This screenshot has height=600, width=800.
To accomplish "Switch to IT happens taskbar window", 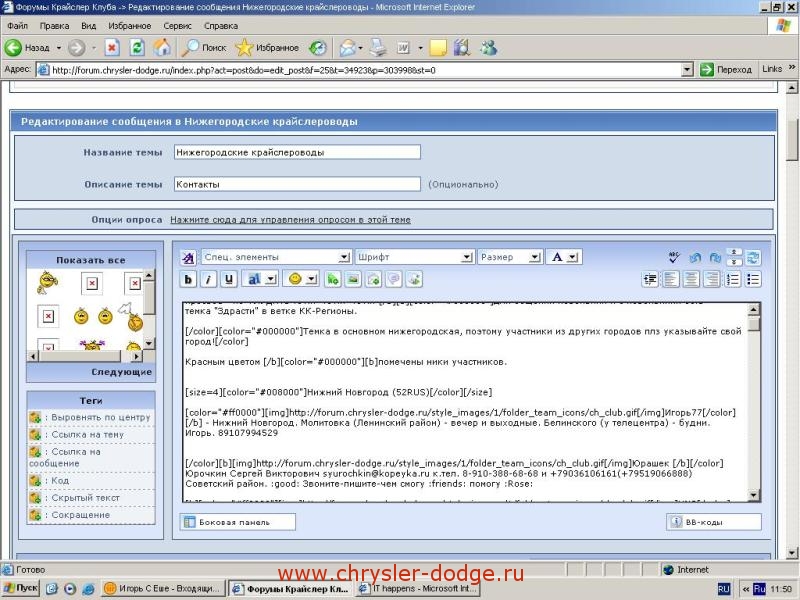I will tap(417, 588).
